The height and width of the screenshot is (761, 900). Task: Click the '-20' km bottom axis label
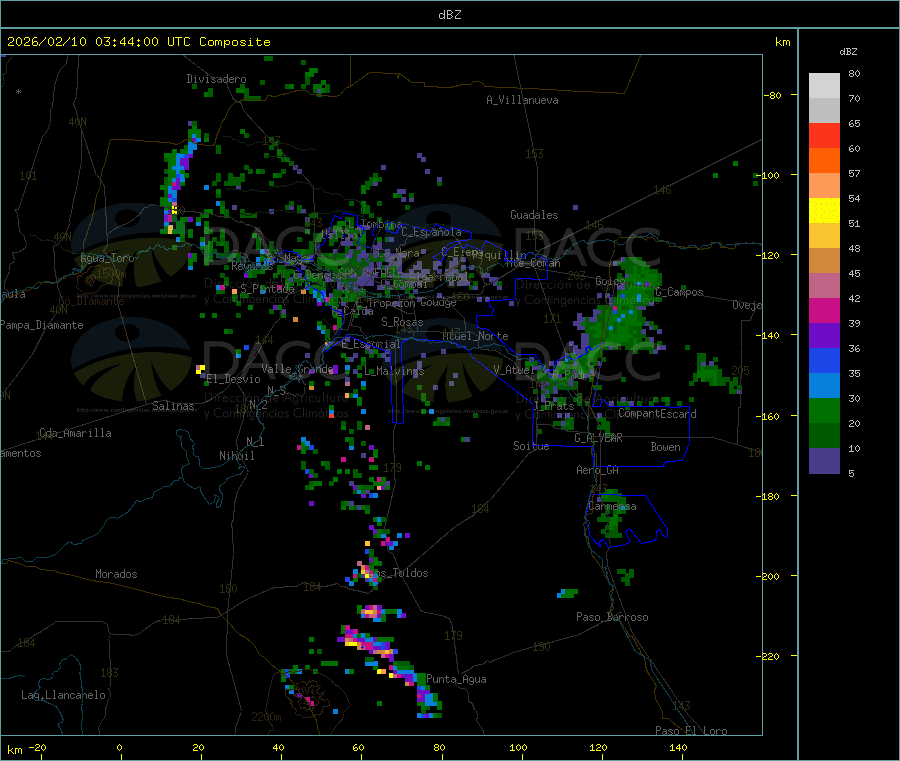(38, 747)
